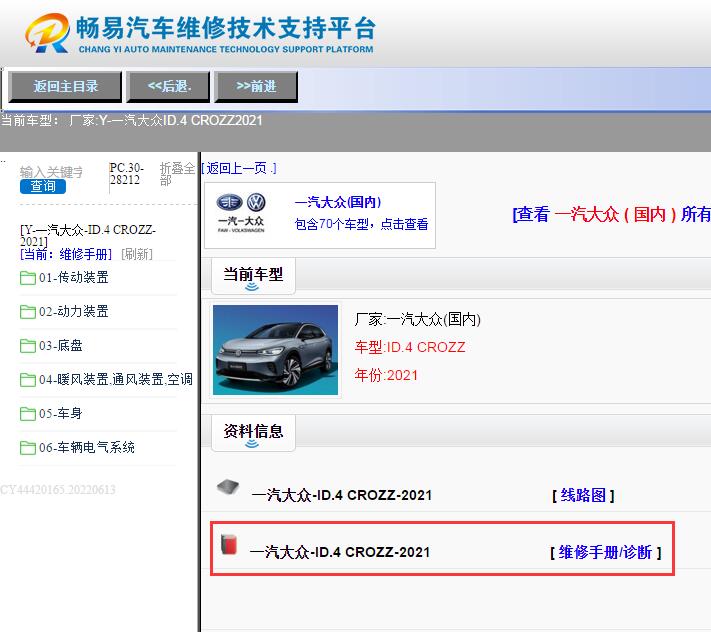Viewport: 711px width, 632px height.
Task: Expand the 01-传动装置 tree label
Action: click(74, 277)
